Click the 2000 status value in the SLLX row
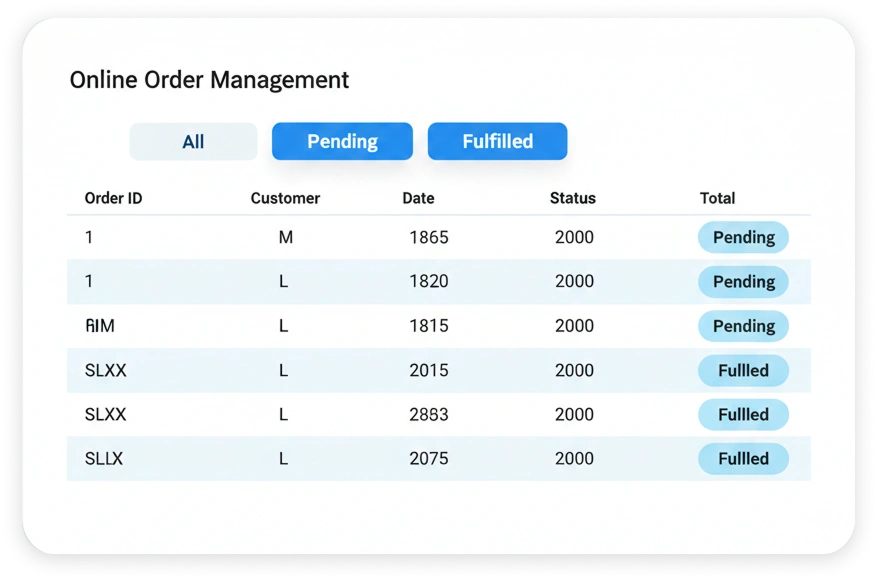The height and width of the screenshot is (580, 877). [x=574, y=459]
